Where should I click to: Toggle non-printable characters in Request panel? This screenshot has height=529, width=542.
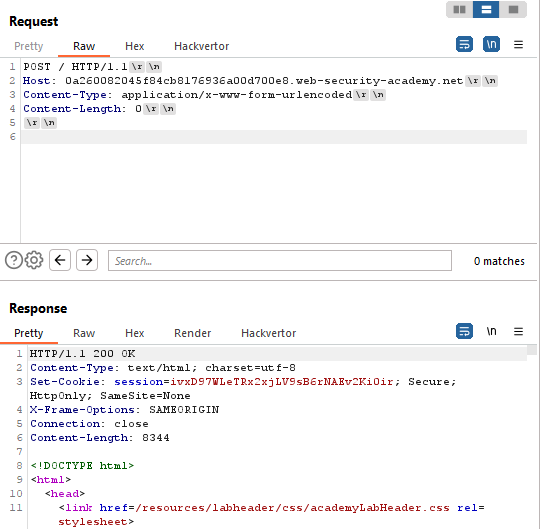click(492, 45)
